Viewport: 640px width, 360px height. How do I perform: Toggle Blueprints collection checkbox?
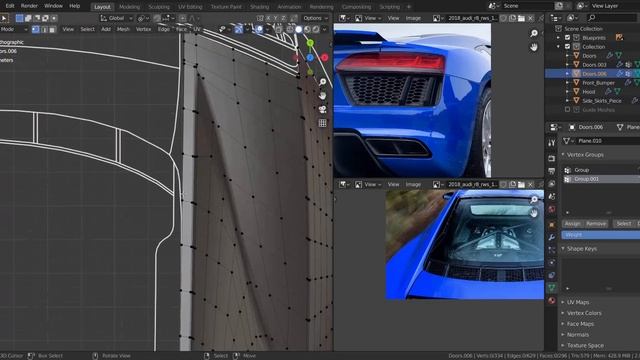(567, 38)
